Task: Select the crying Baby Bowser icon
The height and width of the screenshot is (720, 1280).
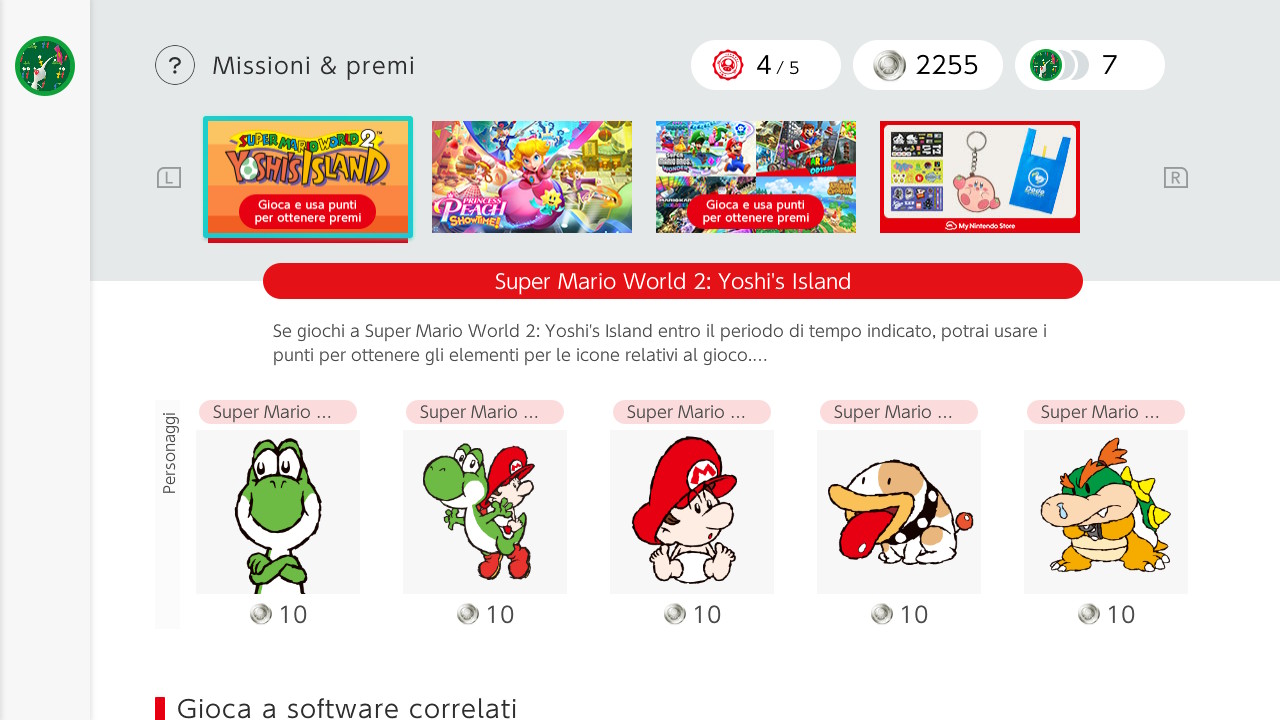Action: click(x=1106, y=512)
